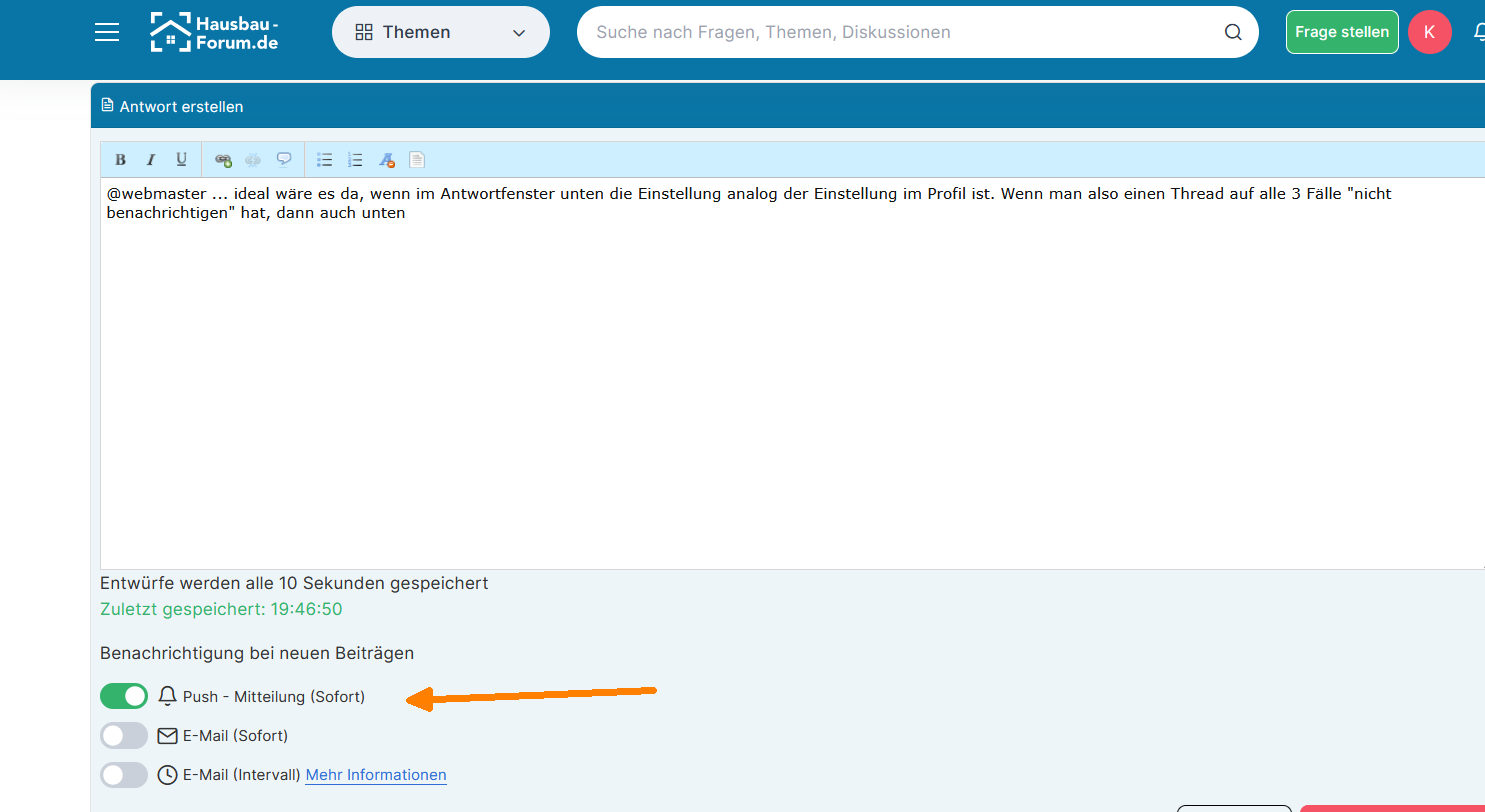Click the document page icon in toolbar
The height and width of the screenshot is (812, 1485).
coord(417,159)
